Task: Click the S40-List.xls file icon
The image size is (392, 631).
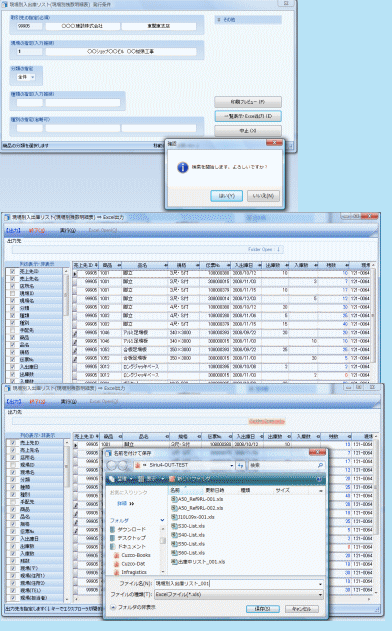Action: pyautogui.click(x=174, y=535)
